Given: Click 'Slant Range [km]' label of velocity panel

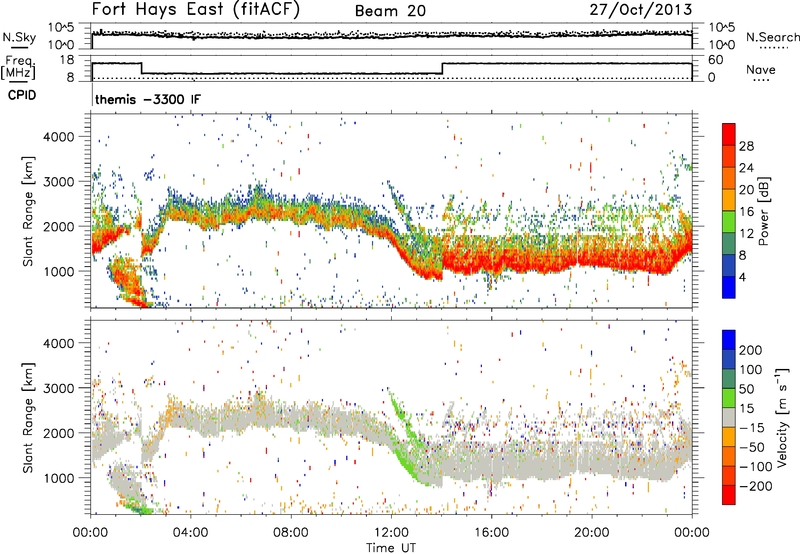Looking at the screenshot, I should (28, 418).
